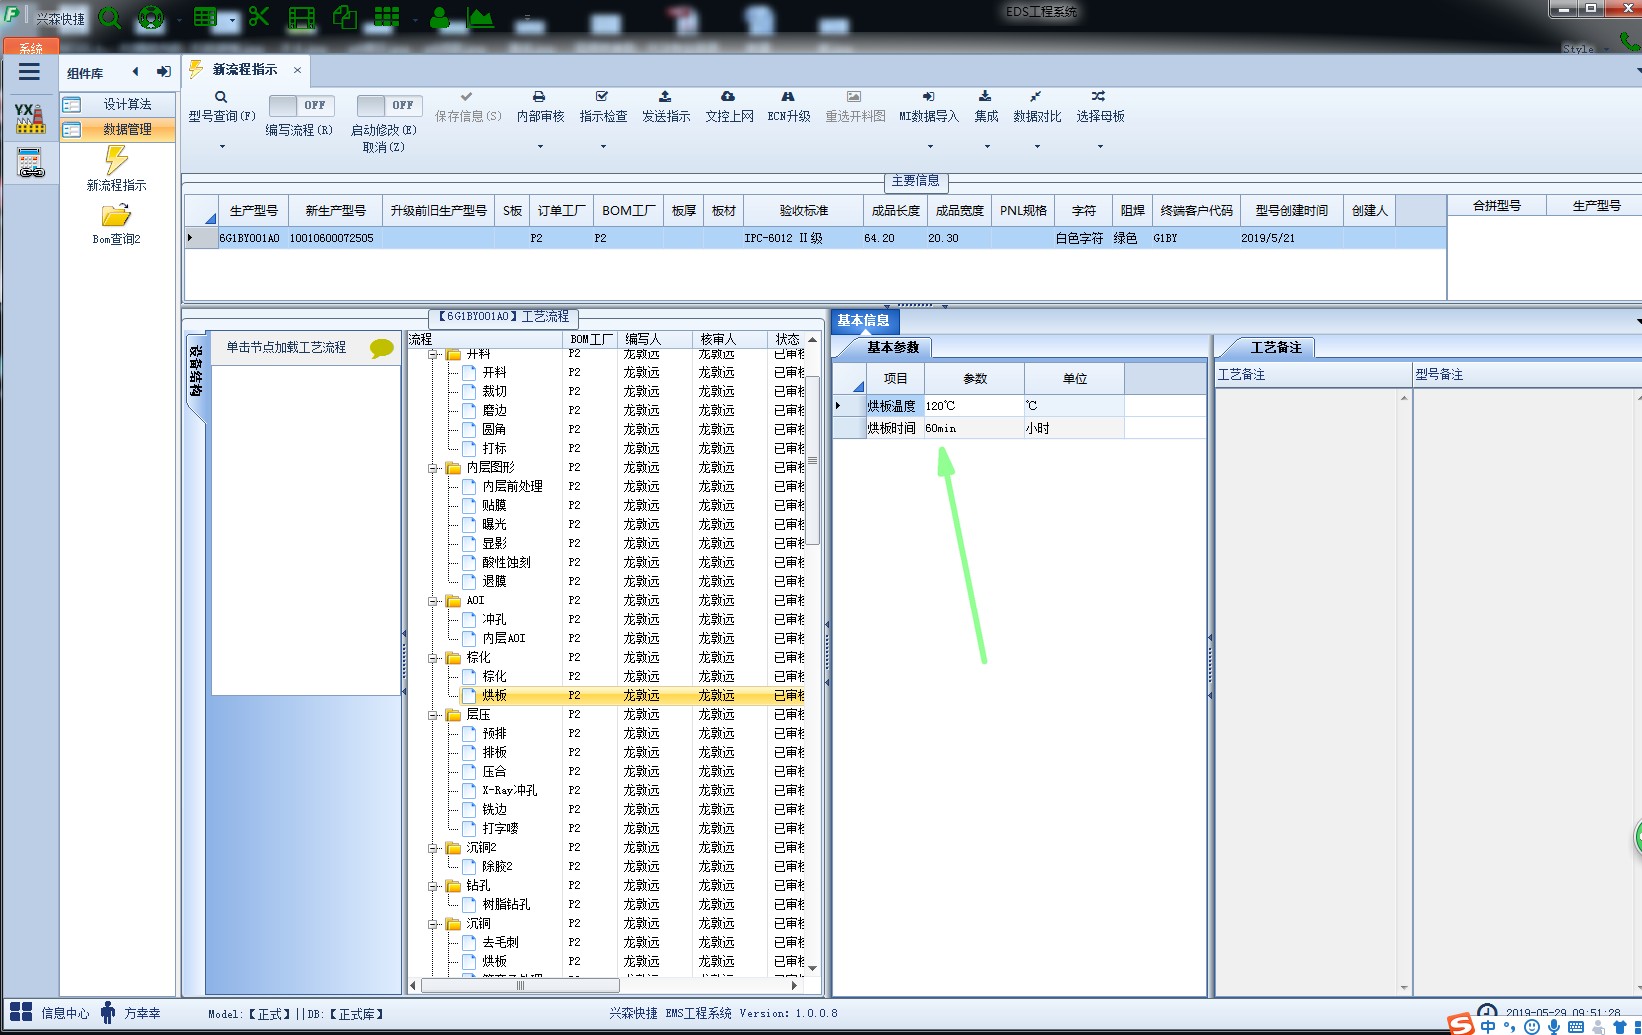Viewport: 1642px width, 1035px height.
Task: Click 选择母板 shuffle toolbar icon
Action: pos(1099,97)
